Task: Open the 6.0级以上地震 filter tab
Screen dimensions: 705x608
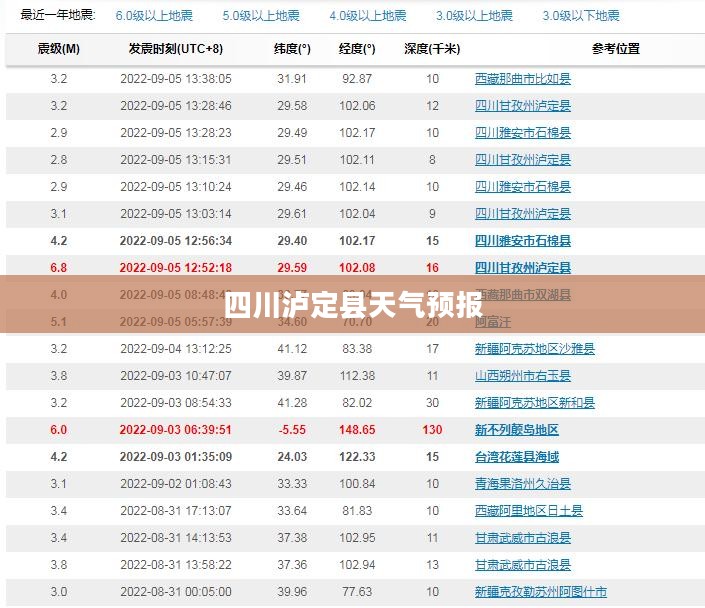Action: click(x=154, y=16)
